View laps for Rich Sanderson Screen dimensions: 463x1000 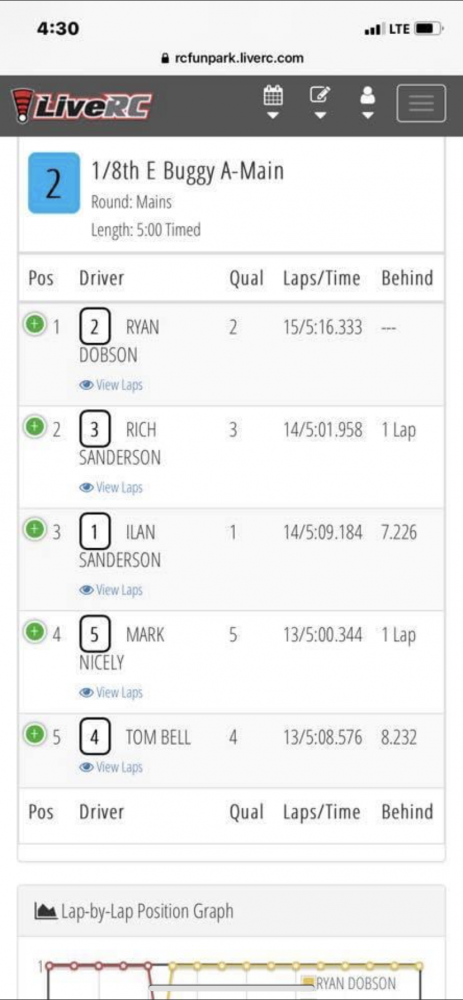point(111,488)
